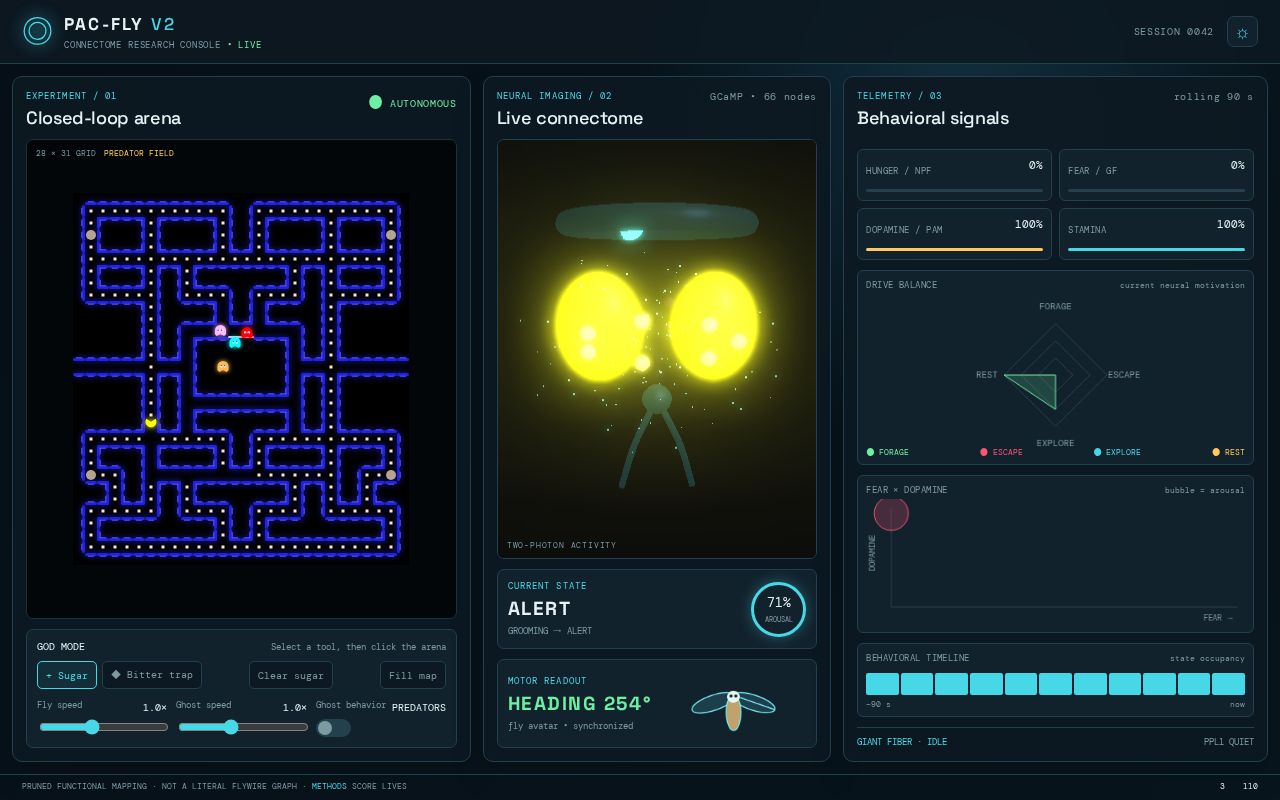
Task: Click the Clear sugar button
Action: click(291, 675)
